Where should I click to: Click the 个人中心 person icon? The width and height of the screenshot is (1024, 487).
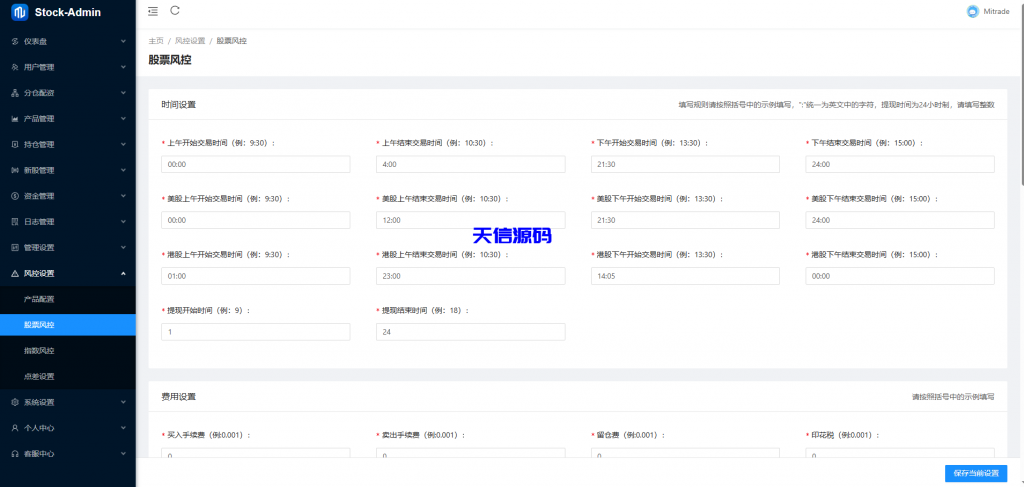[15, 428]
